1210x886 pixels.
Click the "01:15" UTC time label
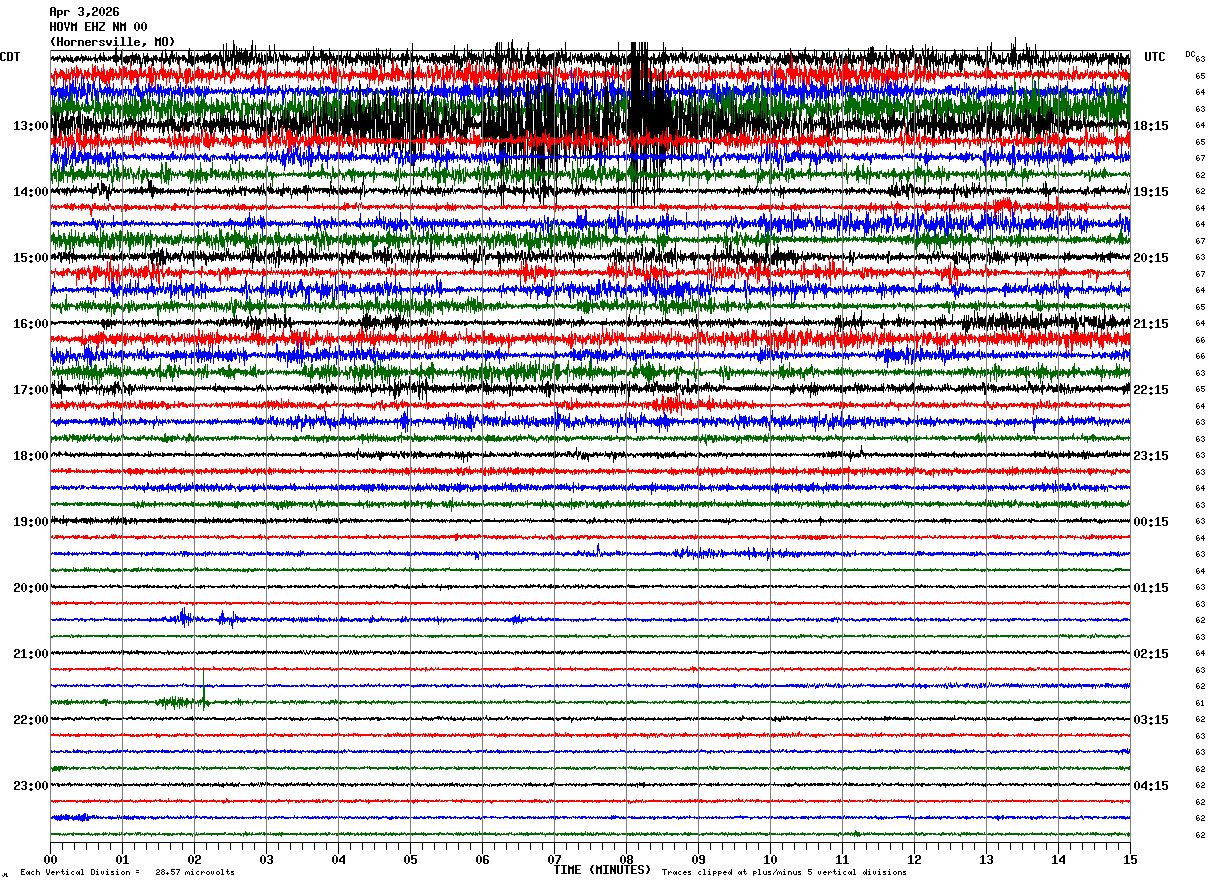point(1150,588)
